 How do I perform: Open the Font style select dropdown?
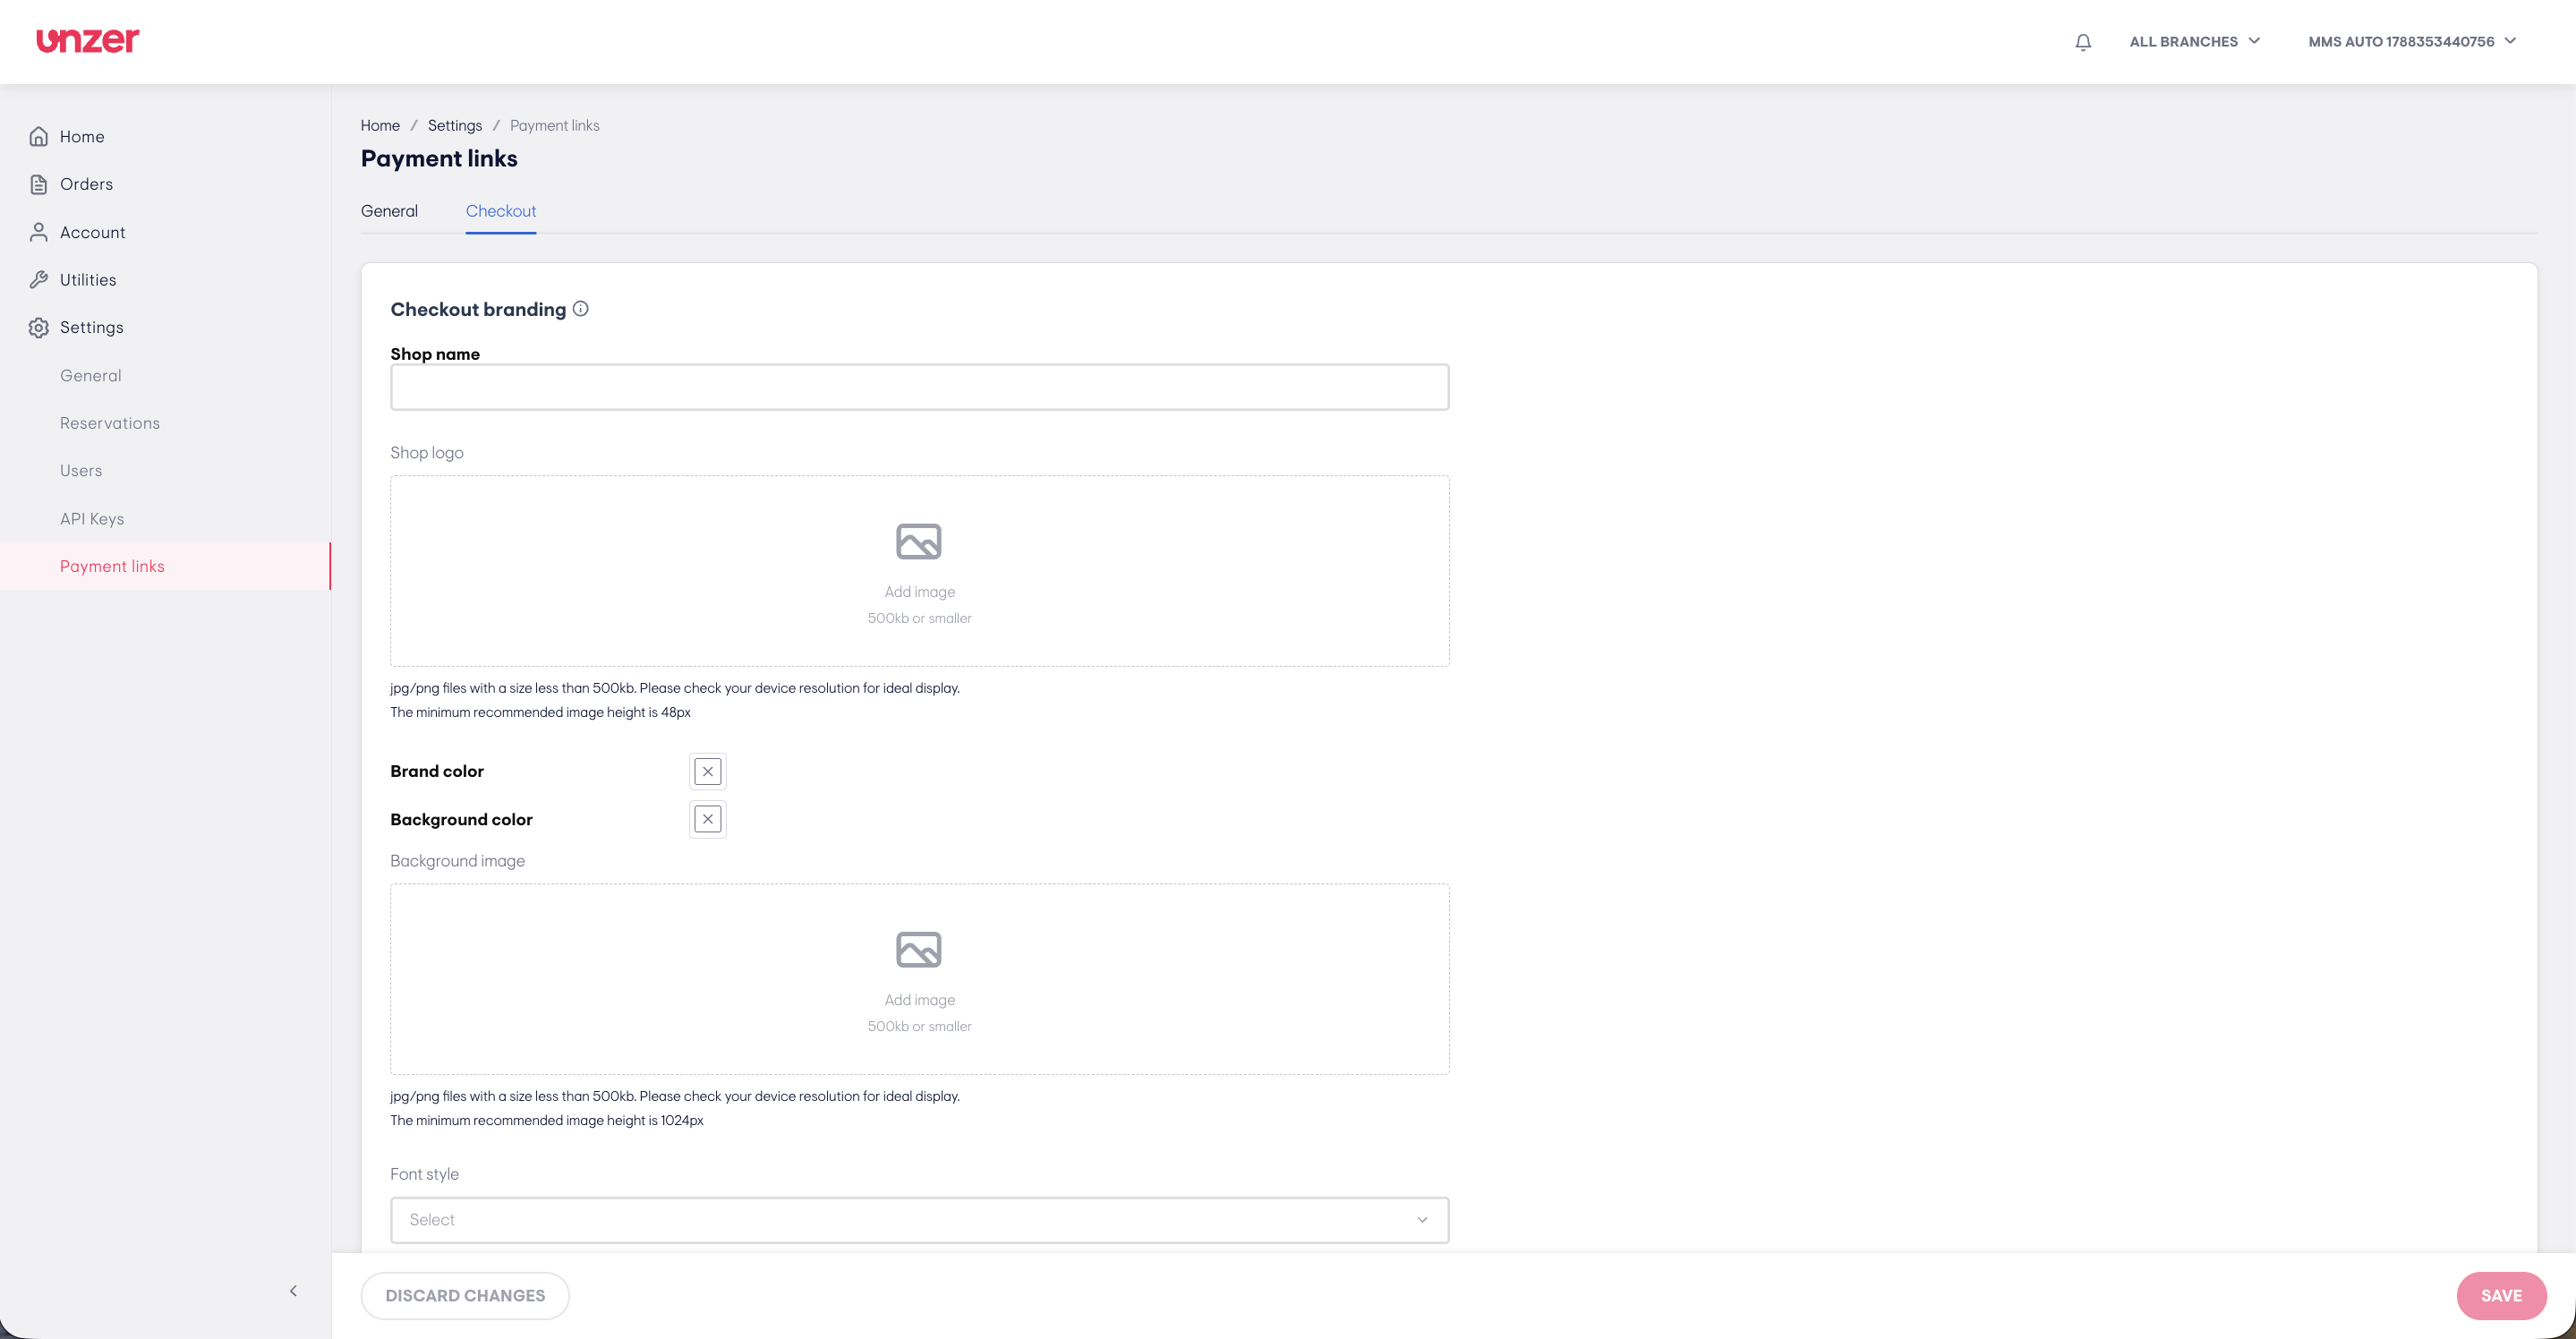pos(919,1220)
